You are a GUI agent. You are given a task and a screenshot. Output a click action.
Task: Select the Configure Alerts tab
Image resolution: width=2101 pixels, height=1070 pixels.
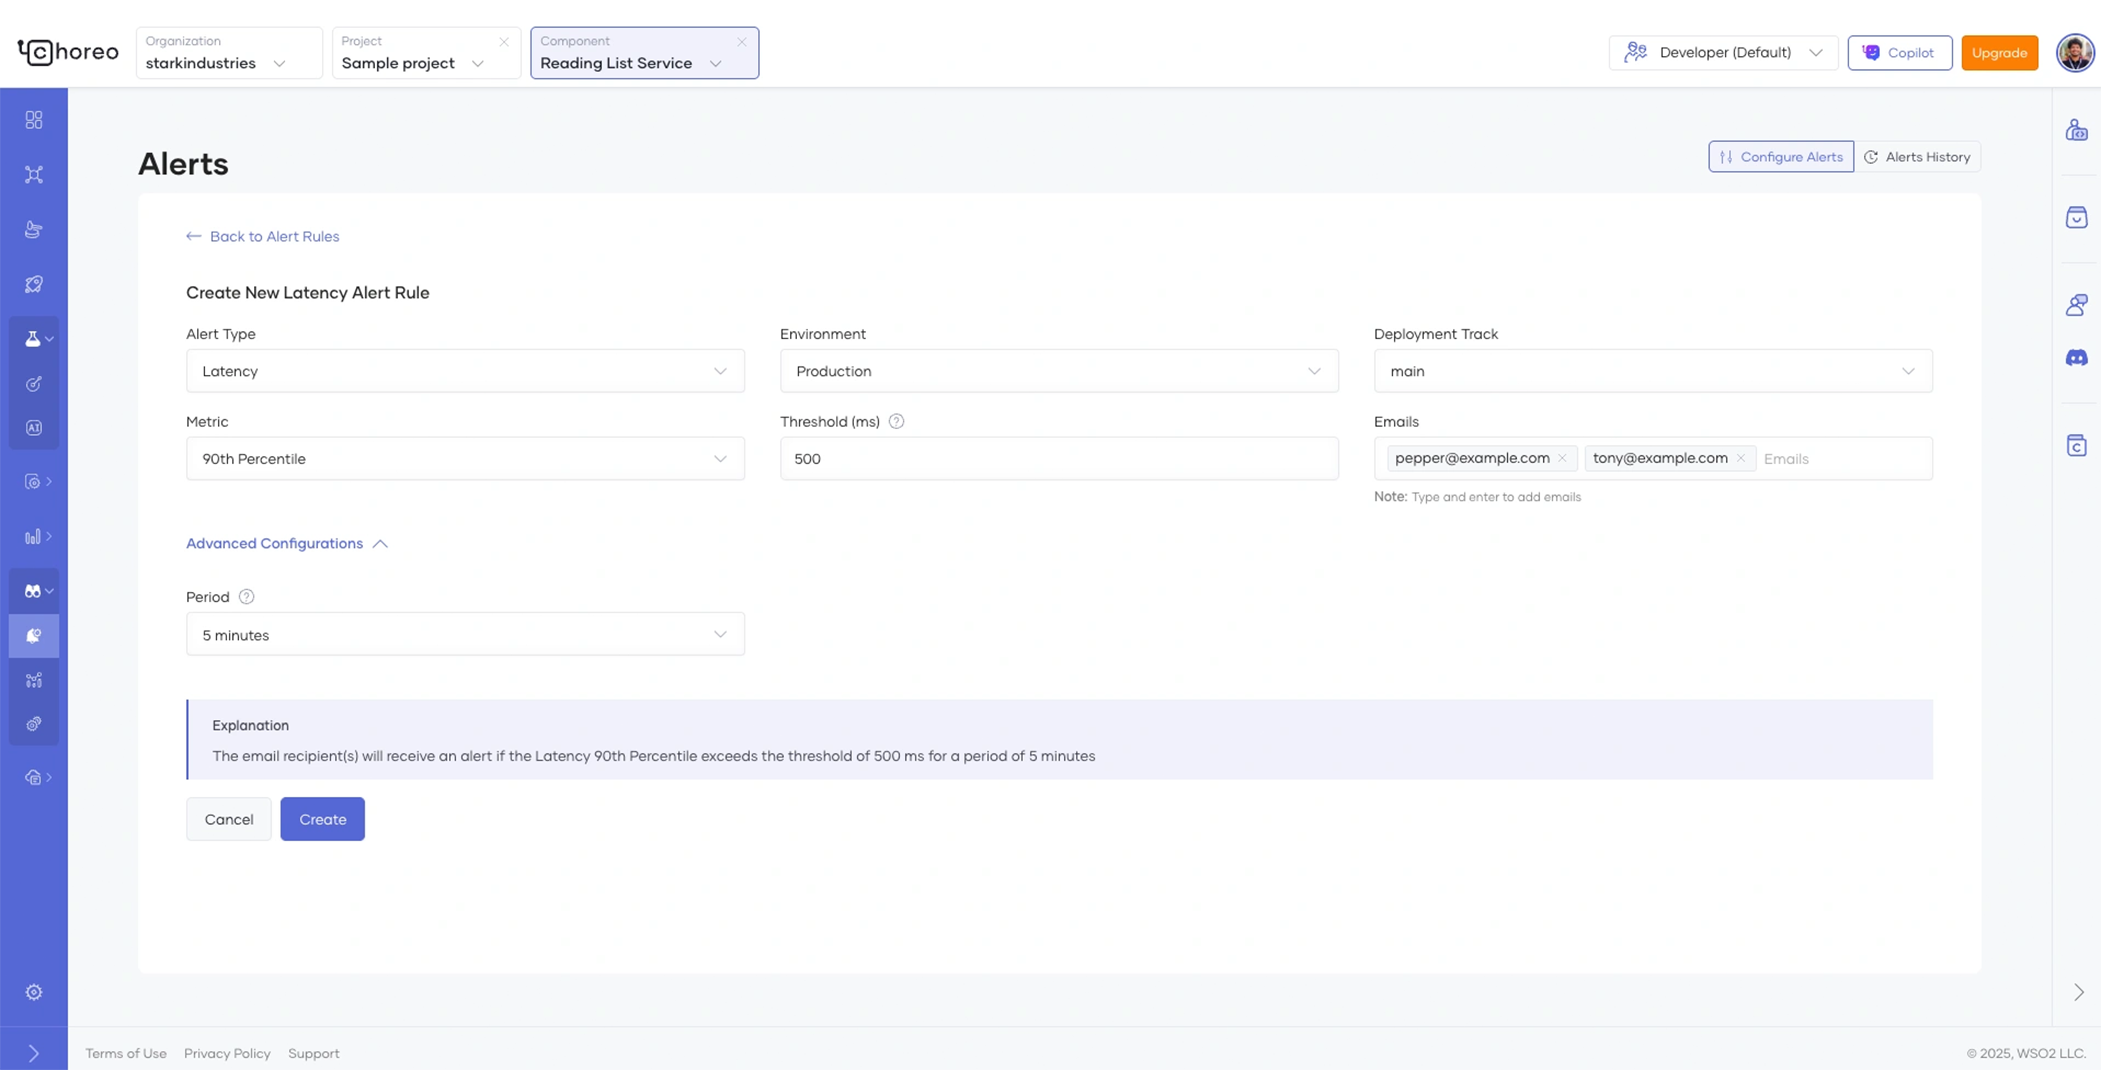[x=1781, y=156]
